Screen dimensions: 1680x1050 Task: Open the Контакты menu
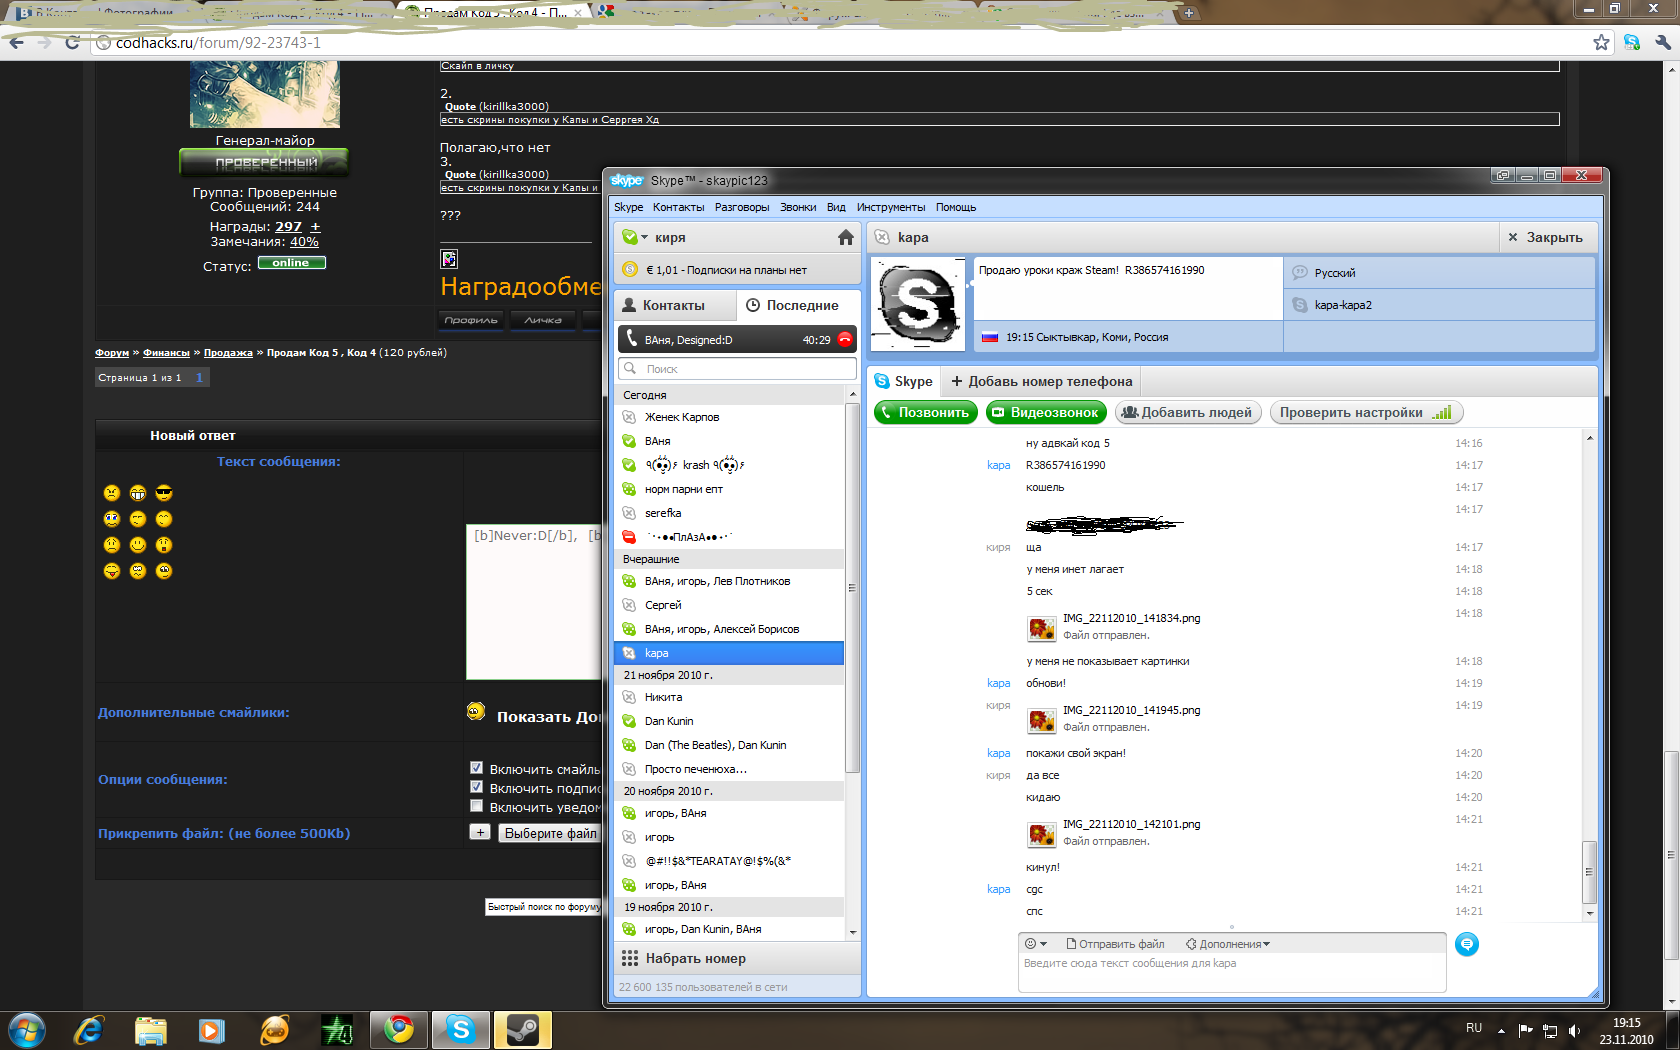tap(678, 207)
